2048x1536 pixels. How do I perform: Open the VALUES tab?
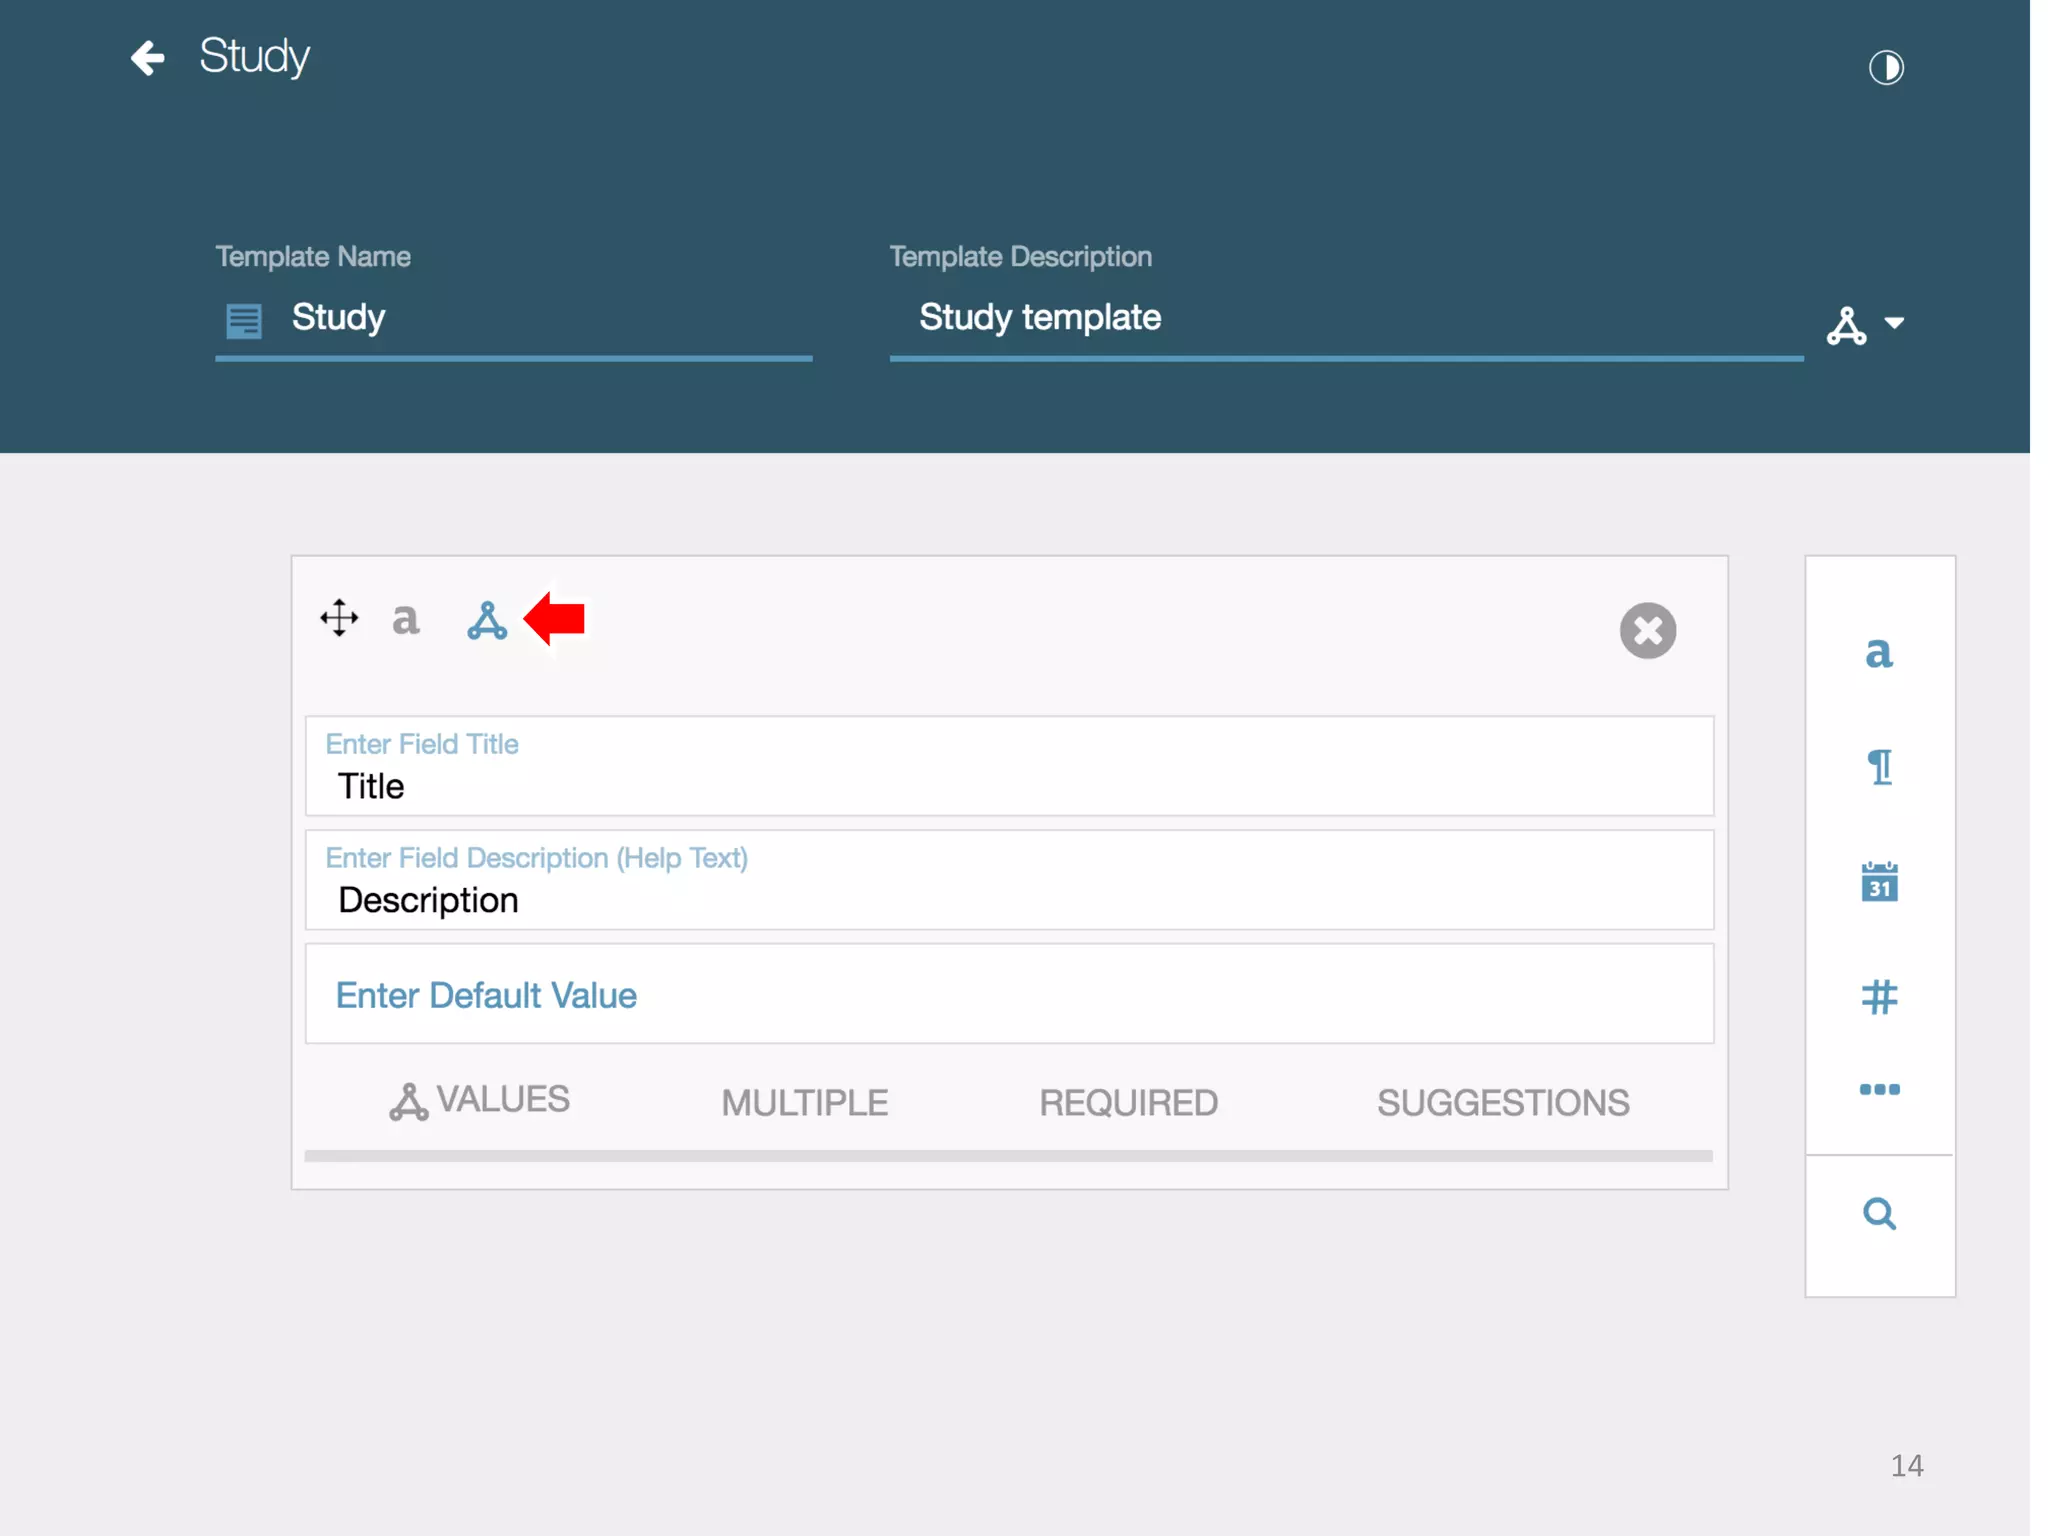(480, 1101)
